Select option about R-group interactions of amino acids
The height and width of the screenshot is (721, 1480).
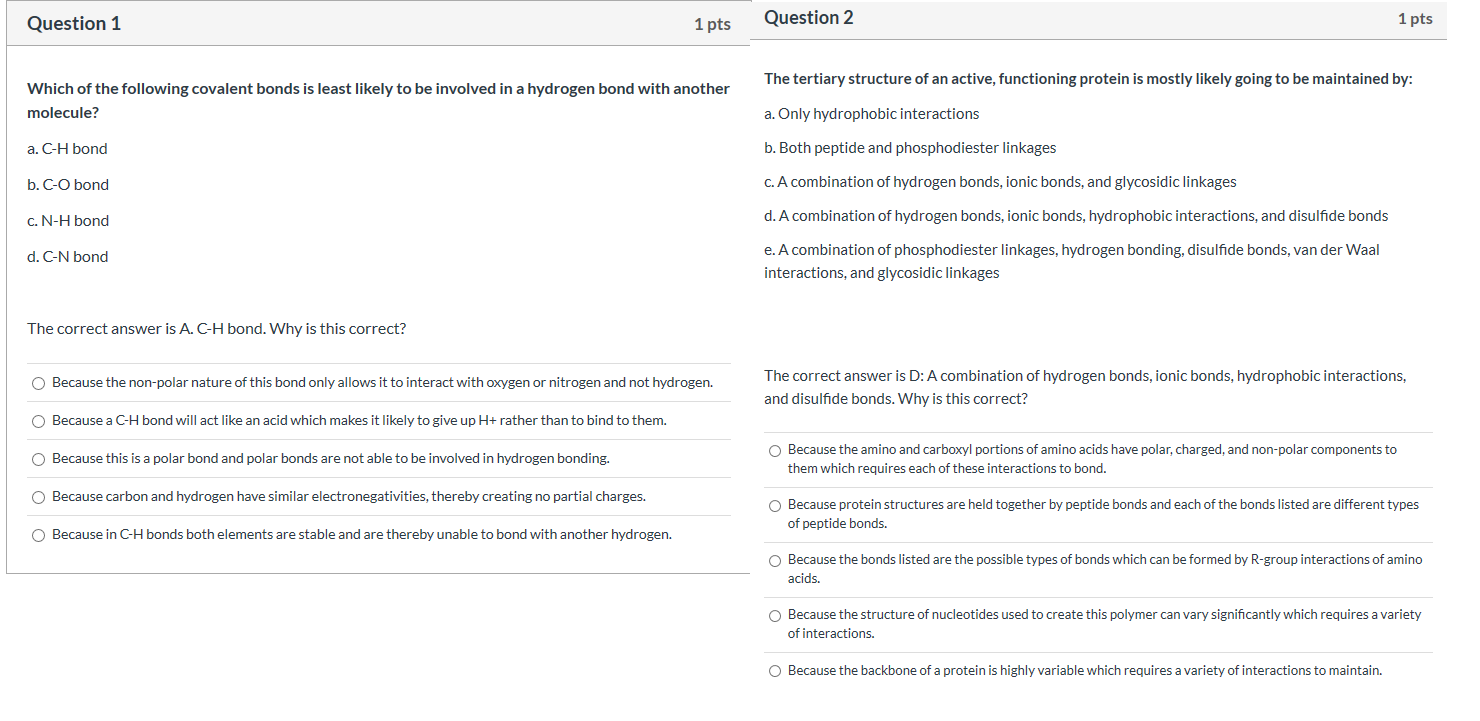click(775, 560)
